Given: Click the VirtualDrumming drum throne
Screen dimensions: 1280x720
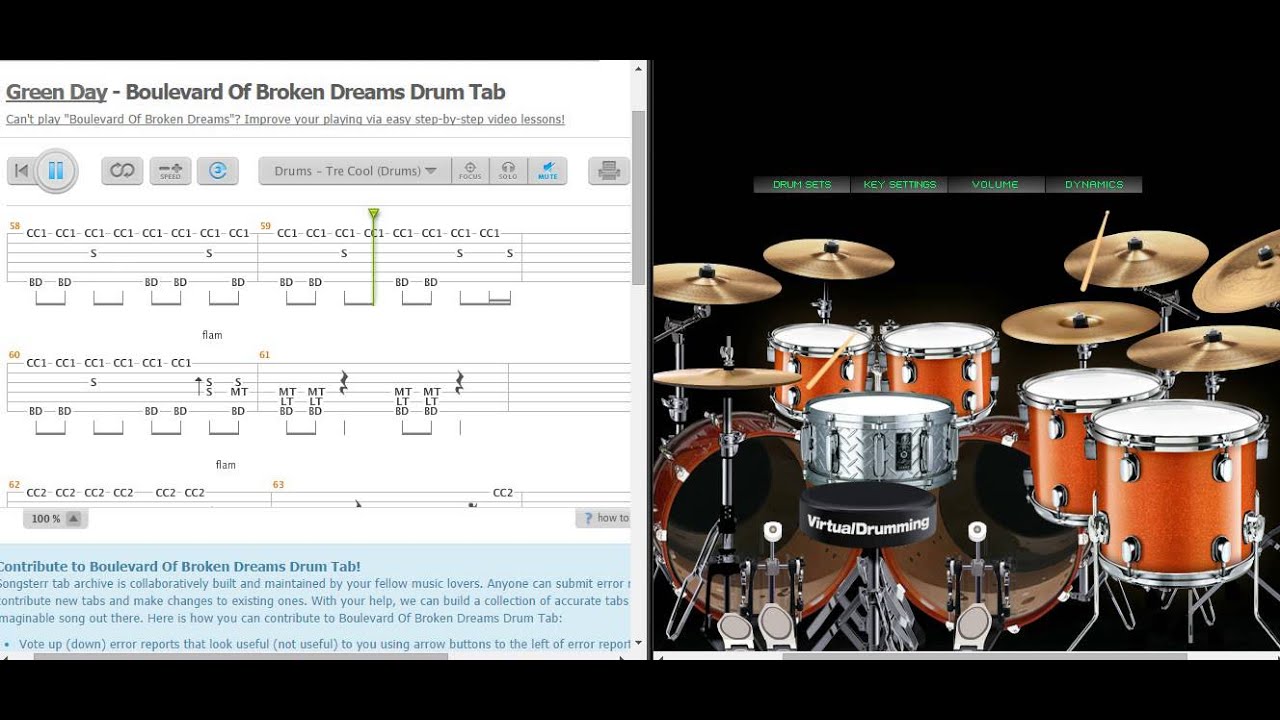Looking at the screenshot, I should (x=868, y=517).
